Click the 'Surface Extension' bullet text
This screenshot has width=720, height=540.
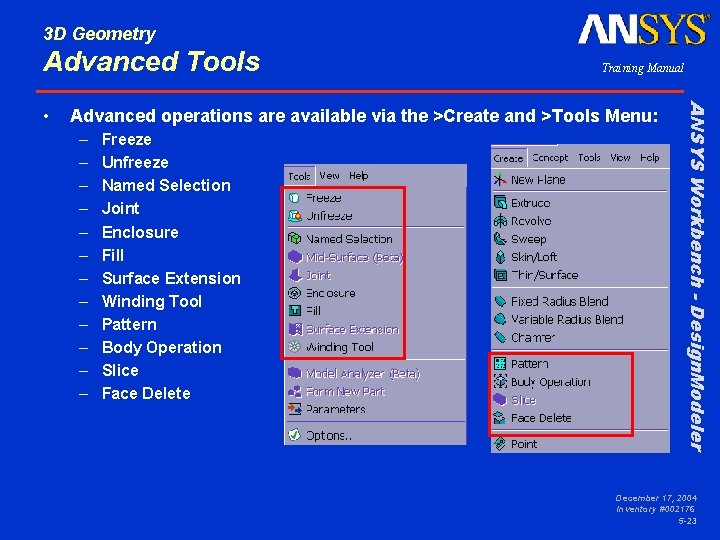171,278
